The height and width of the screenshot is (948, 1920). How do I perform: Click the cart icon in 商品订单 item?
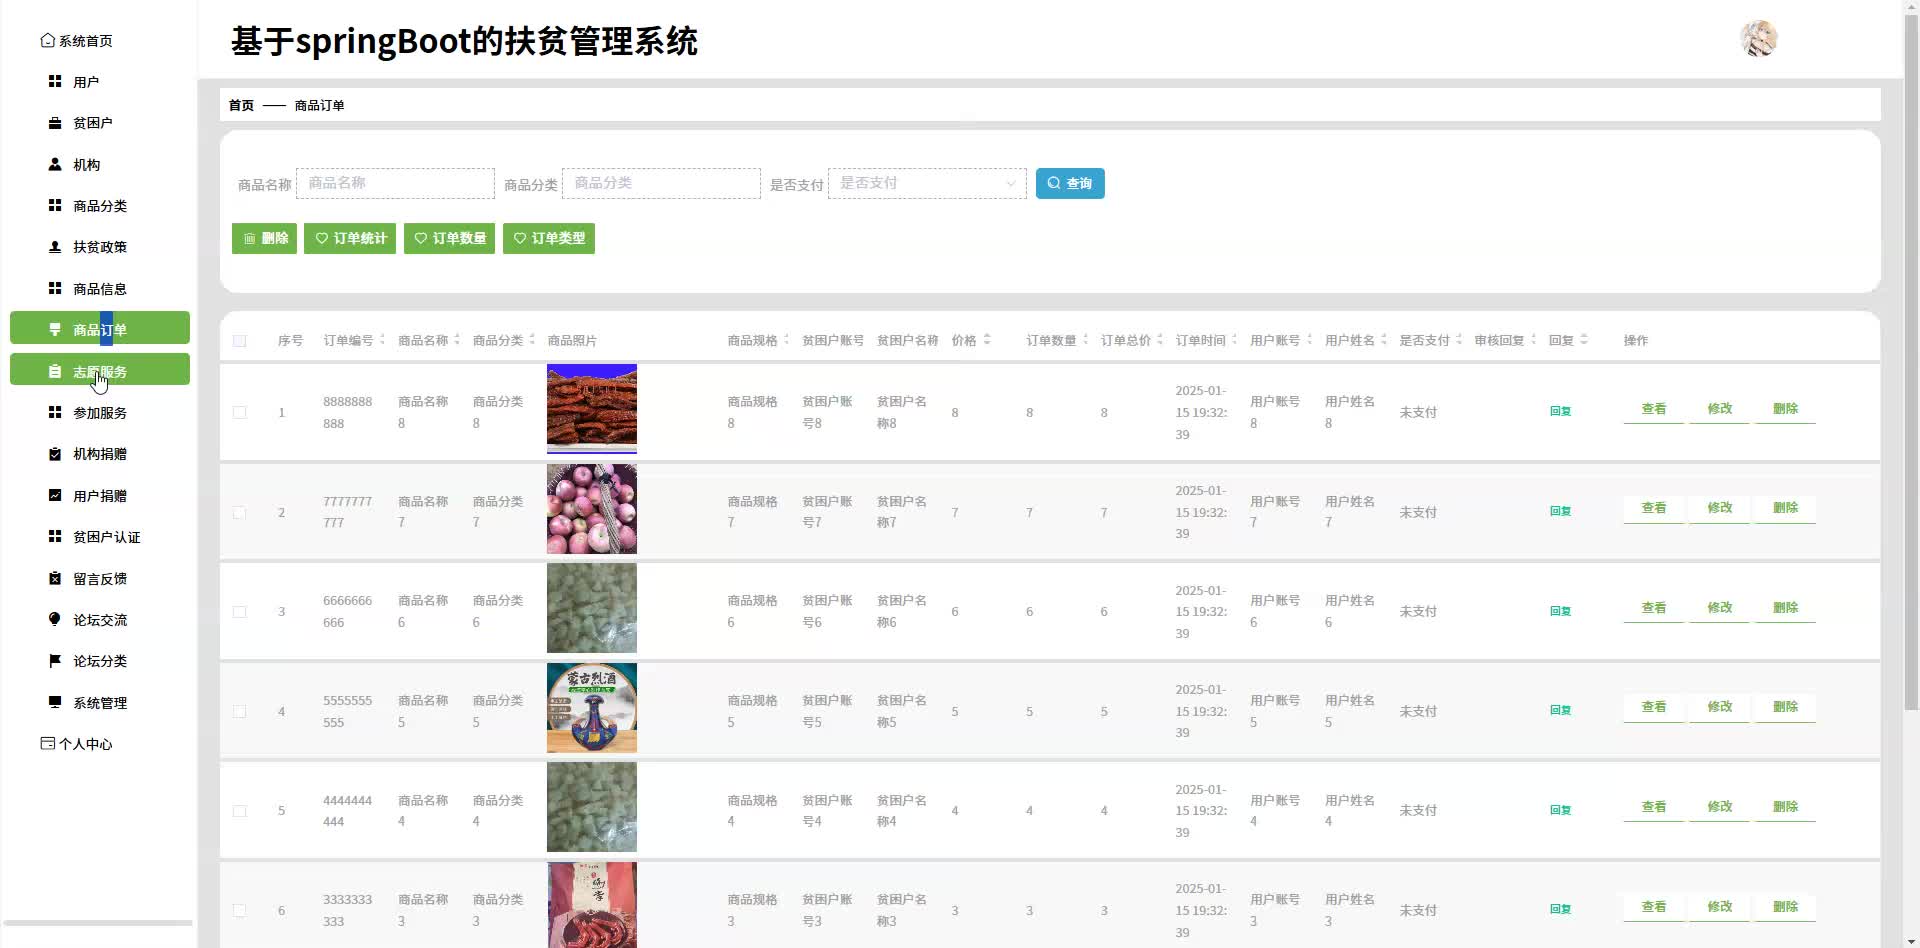coord(55,329)
